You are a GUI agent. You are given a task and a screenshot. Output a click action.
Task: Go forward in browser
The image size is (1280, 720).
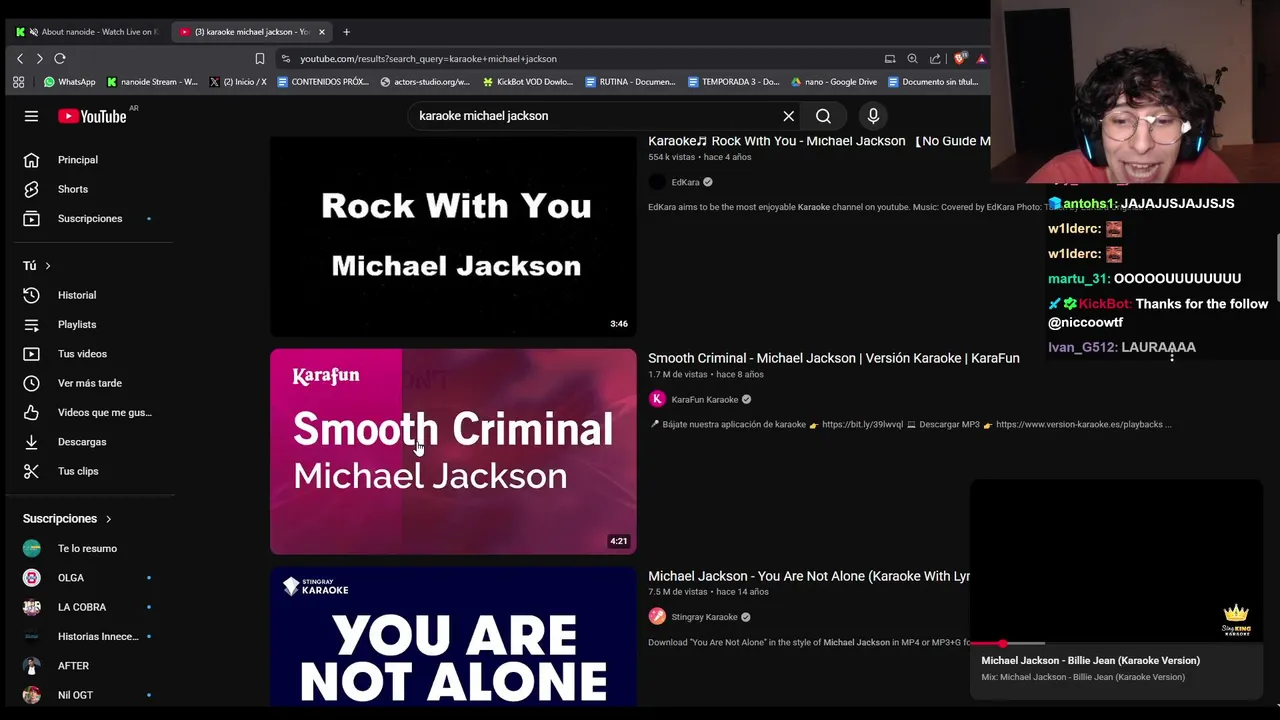tap(39, 59)
